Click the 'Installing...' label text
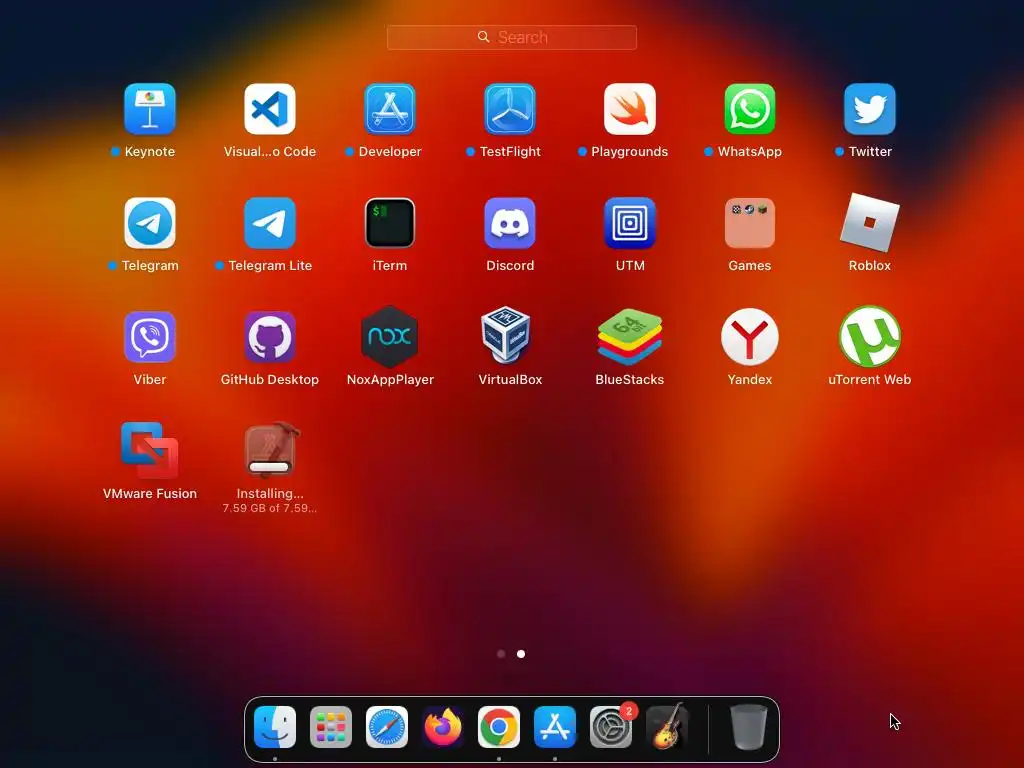 click(270, 494)
